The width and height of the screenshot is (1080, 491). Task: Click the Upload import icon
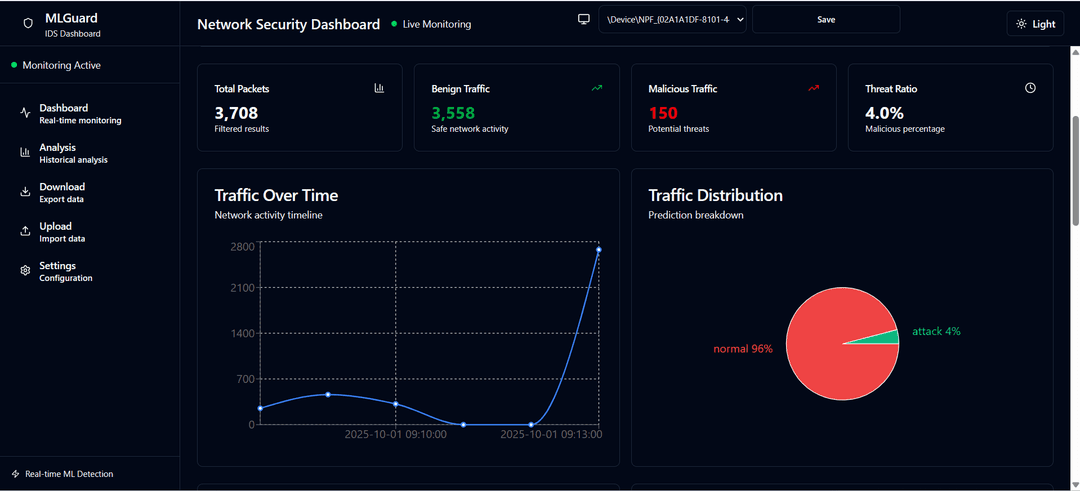(x=25, y=231)
